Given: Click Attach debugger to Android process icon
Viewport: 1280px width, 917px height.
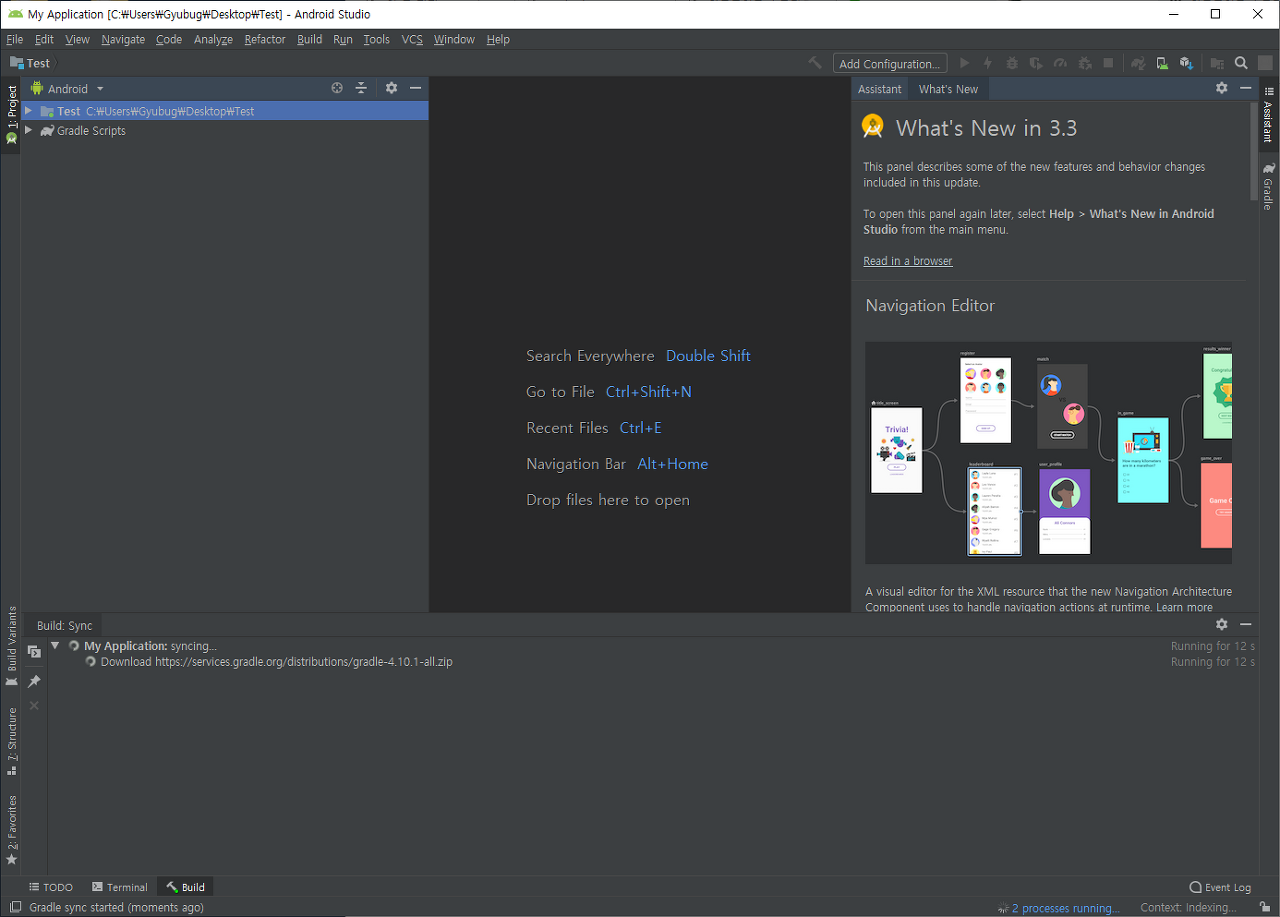Looking at the screenshot, I should point(1085,63).
